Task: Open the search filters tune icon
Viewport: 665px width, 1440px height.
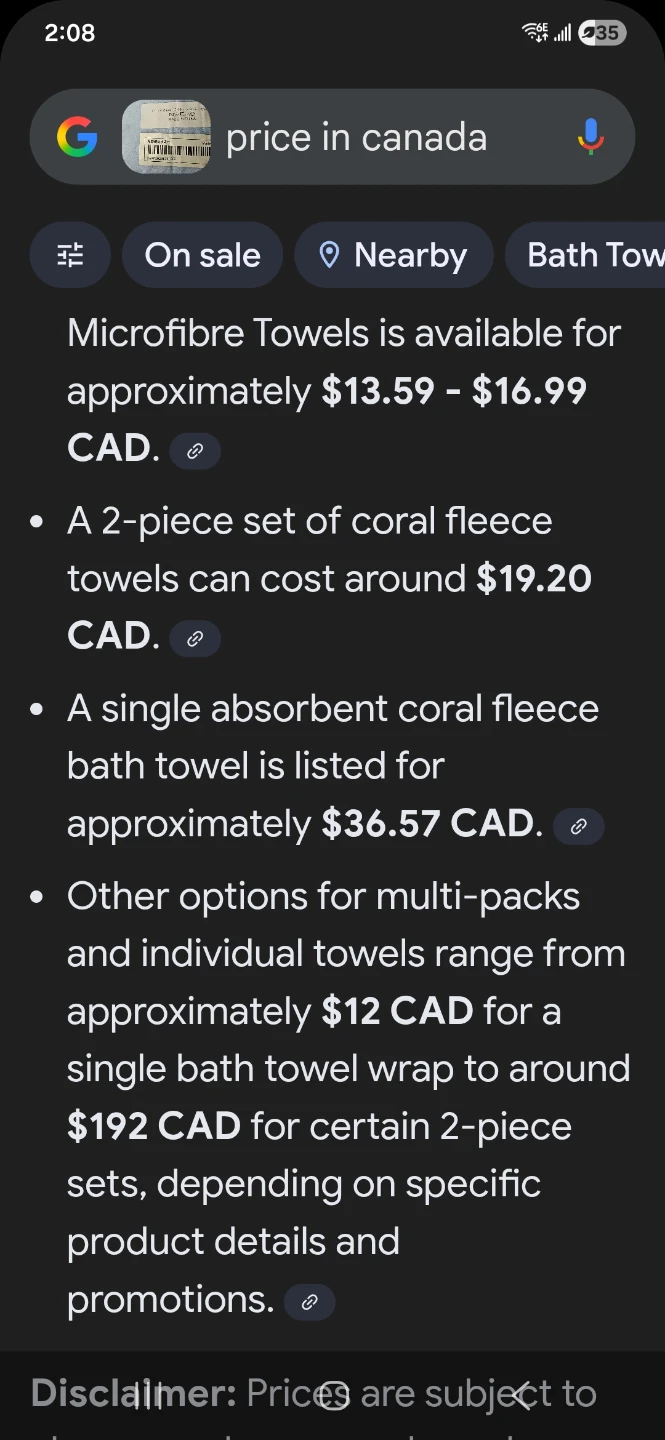Action: pos(70,255)
